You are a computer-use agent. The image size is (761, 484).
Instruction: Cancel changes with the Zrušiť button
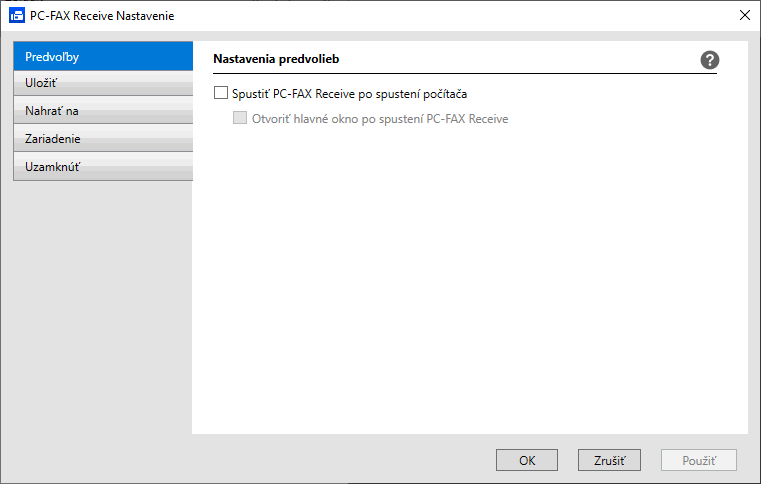click(609, 460)
